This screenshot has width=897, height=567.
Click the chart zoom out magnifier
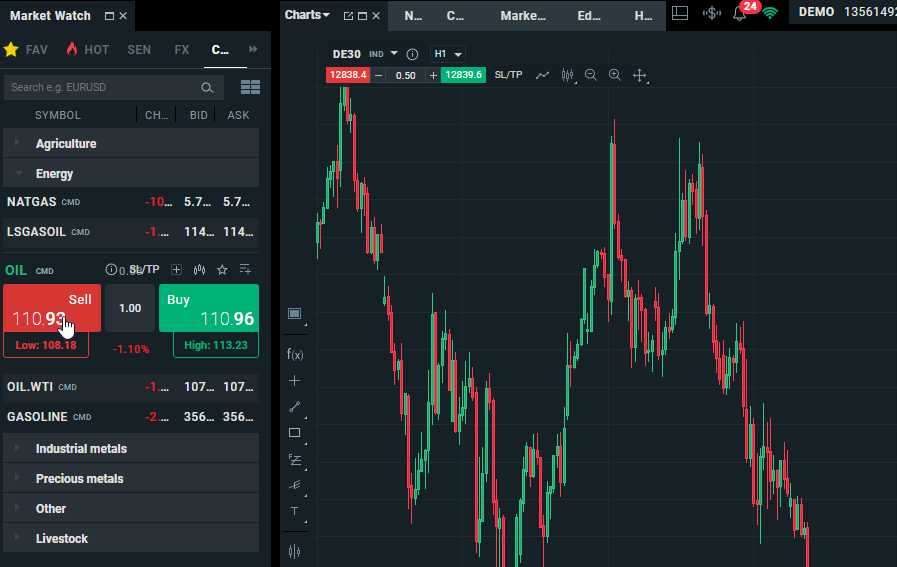(x=591, y=75)
